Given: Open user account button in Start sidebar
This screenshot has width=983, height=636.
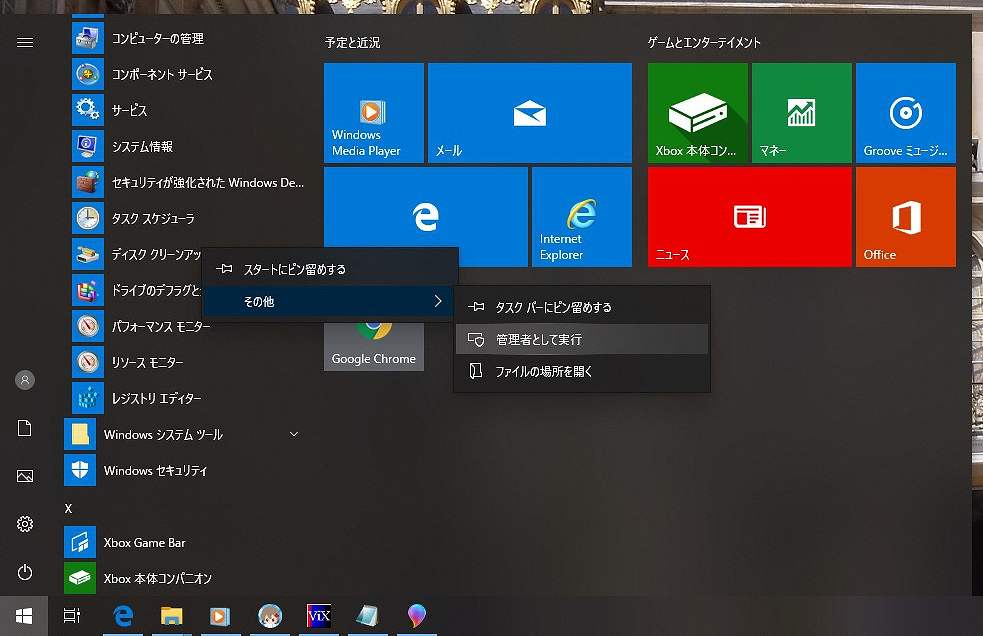Looking at the screenshot, I should 25,380.
